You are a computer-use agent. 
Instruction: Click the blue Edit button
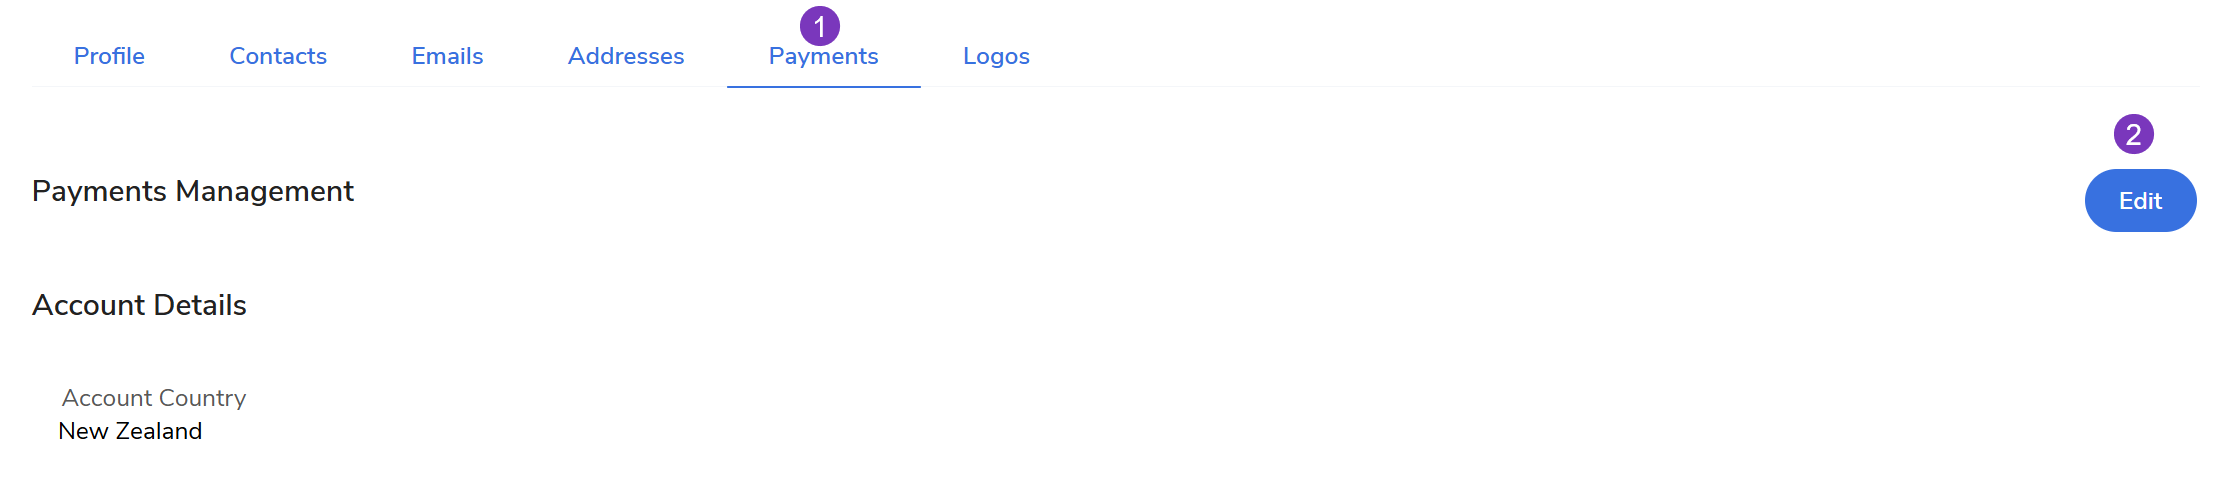point(2140,201)
